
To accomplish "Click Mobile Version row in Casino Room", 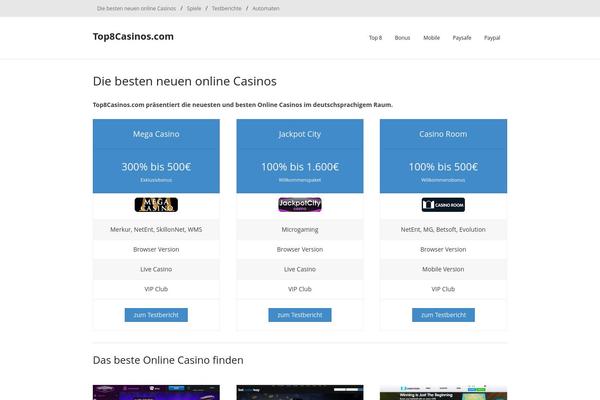I will (x=443, y=269).
